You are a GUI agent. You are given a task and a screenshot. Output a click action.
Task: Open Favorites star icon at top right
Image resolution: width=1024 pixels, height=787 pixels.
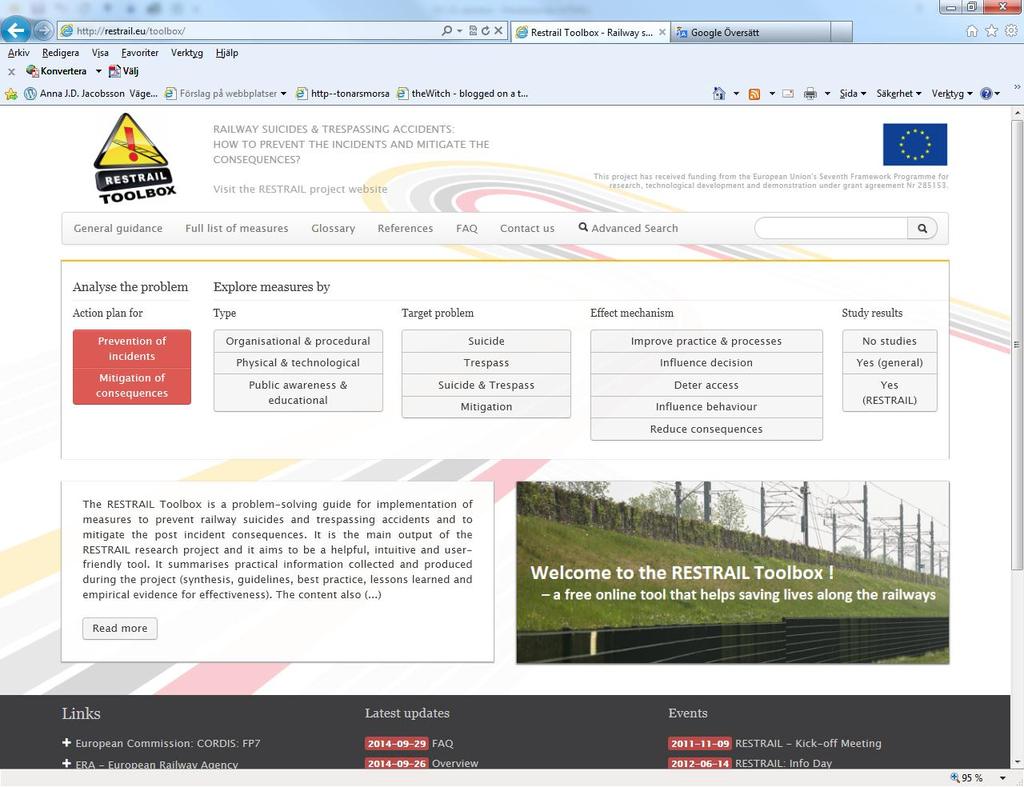pyautogui.click(x=991, y=31)
